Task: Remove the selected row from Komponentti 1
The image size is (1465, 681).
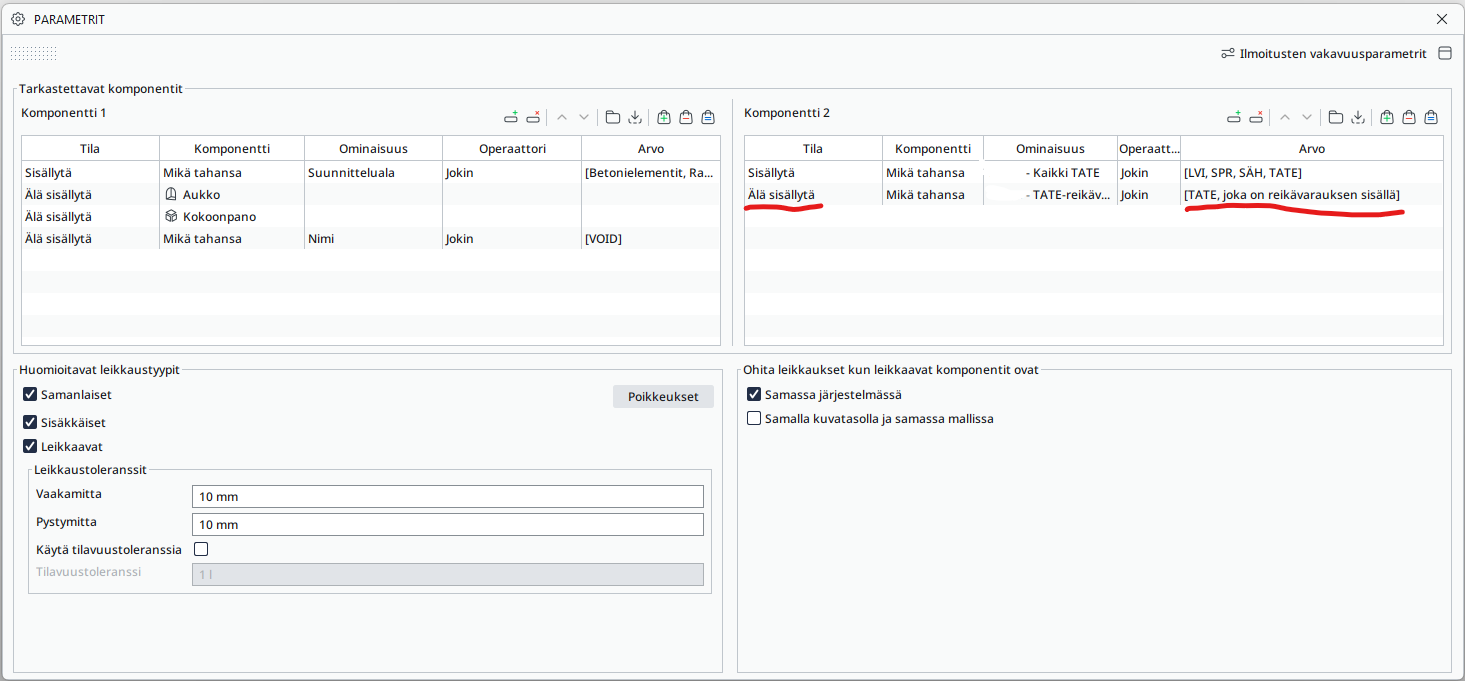Action: 533,117
